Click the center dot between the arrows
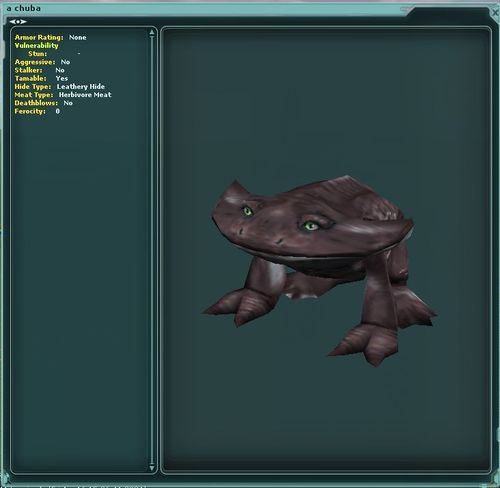The image size is (500, 488). click(x=18, y=22)
